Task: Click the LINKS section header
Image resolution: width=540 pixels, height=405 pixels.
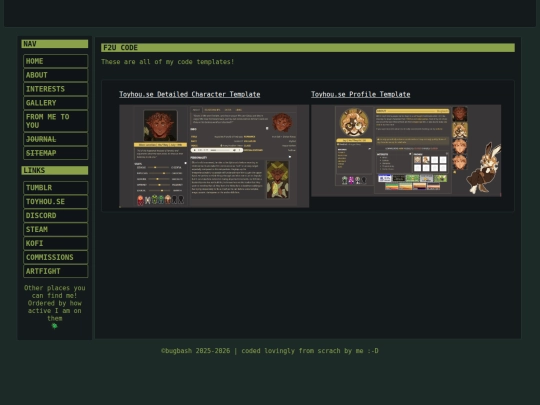Action: click(54, 170)
